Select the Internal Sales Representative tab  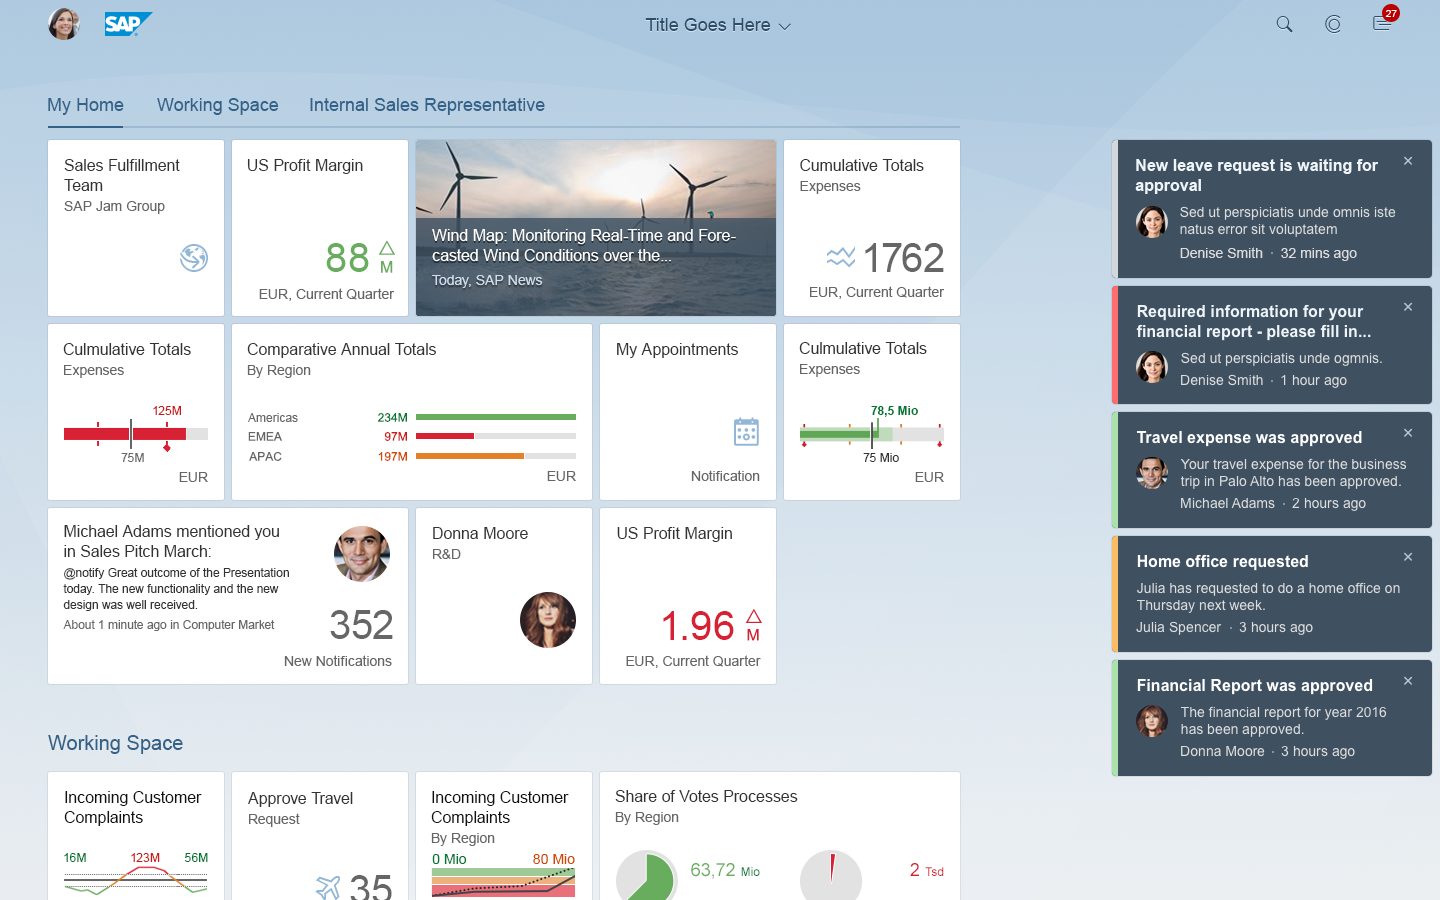click(426, 105)
